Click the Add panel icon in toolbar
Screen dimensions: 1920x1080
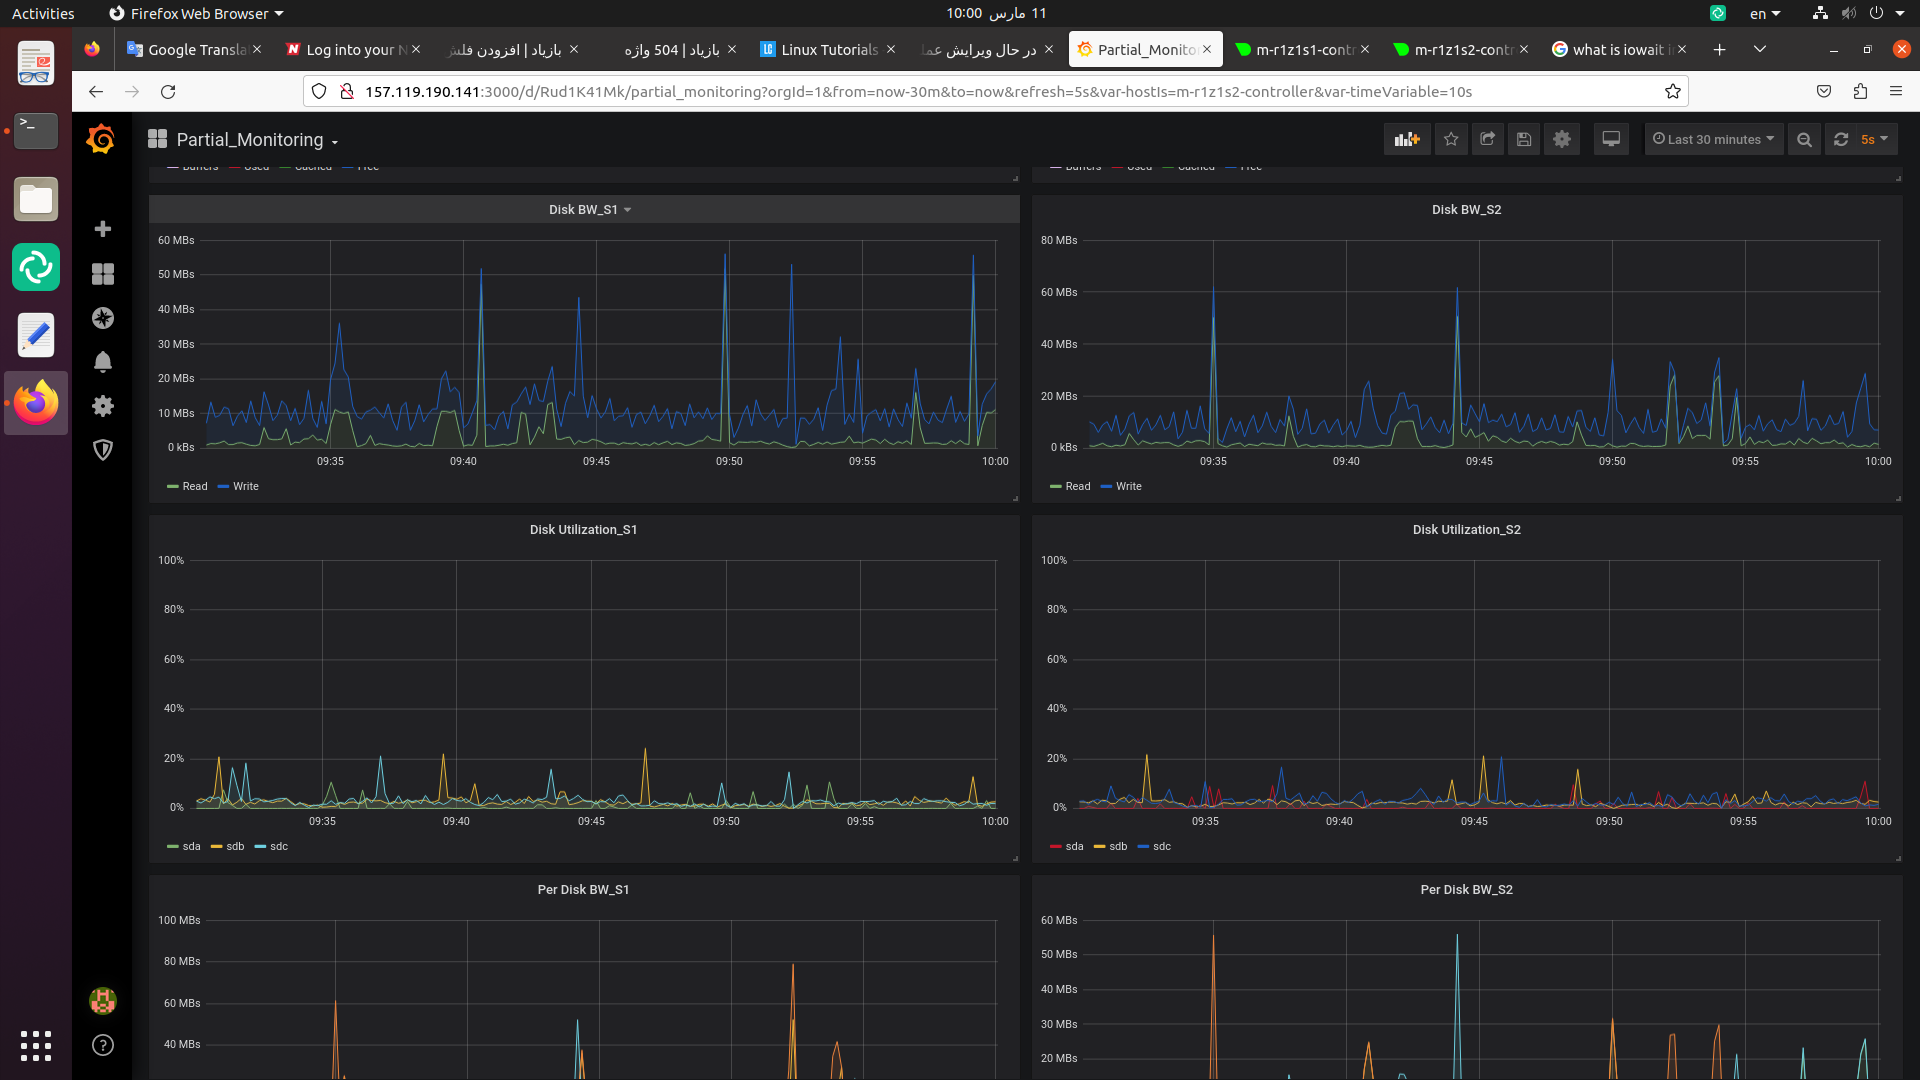(x=1406, y=139)
